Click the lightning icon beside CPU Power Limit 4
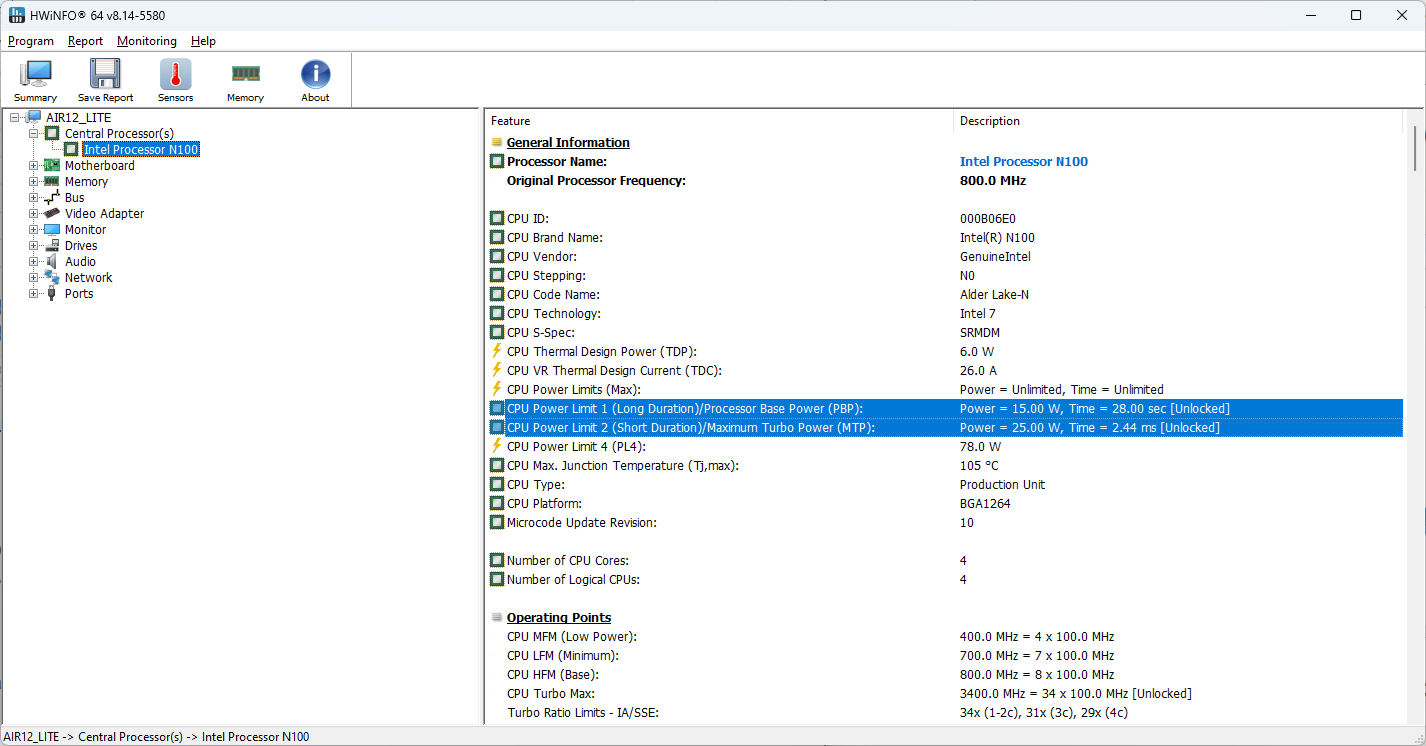The height and width of the screenshot is (746, 1426). (x=497, y=446)
